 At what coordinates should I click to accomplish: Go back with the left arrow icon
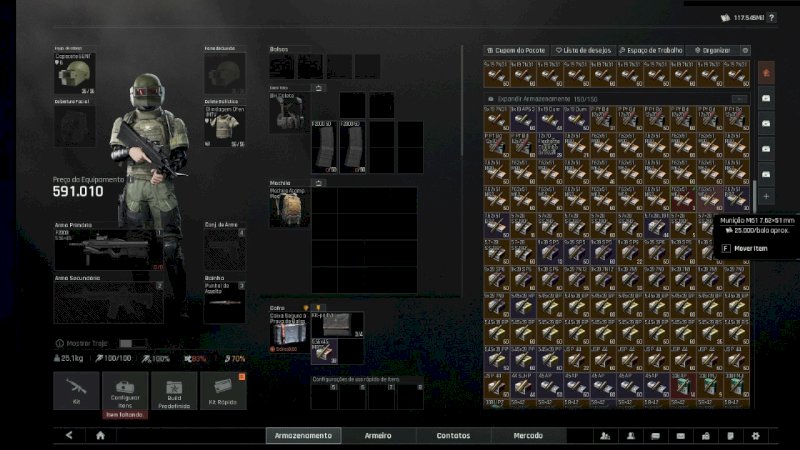coord(69,436)
